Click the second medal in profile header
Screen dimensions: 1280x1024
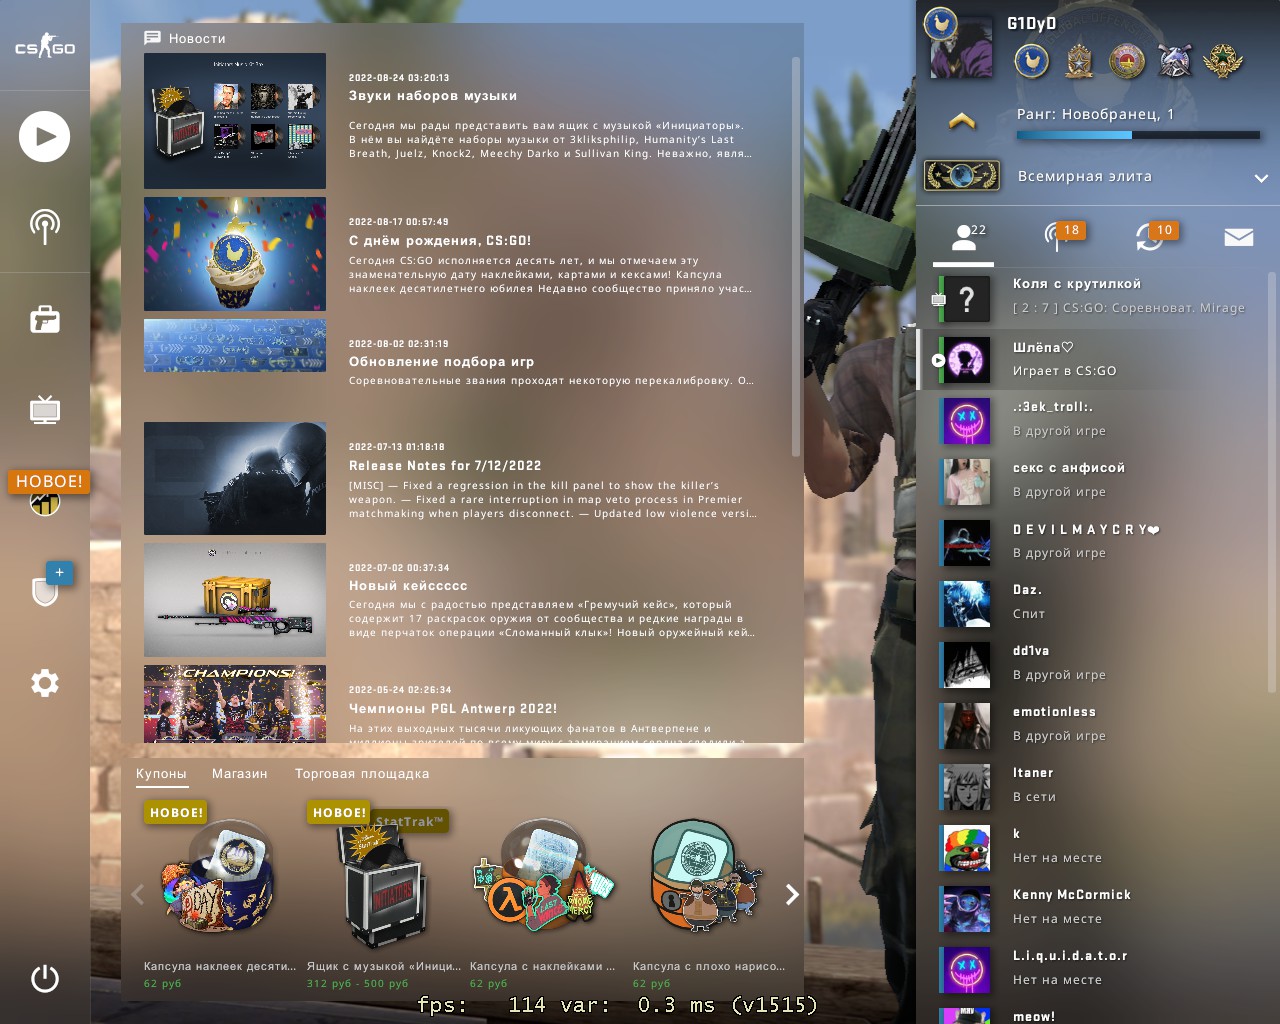click(x=1079, y=61)
